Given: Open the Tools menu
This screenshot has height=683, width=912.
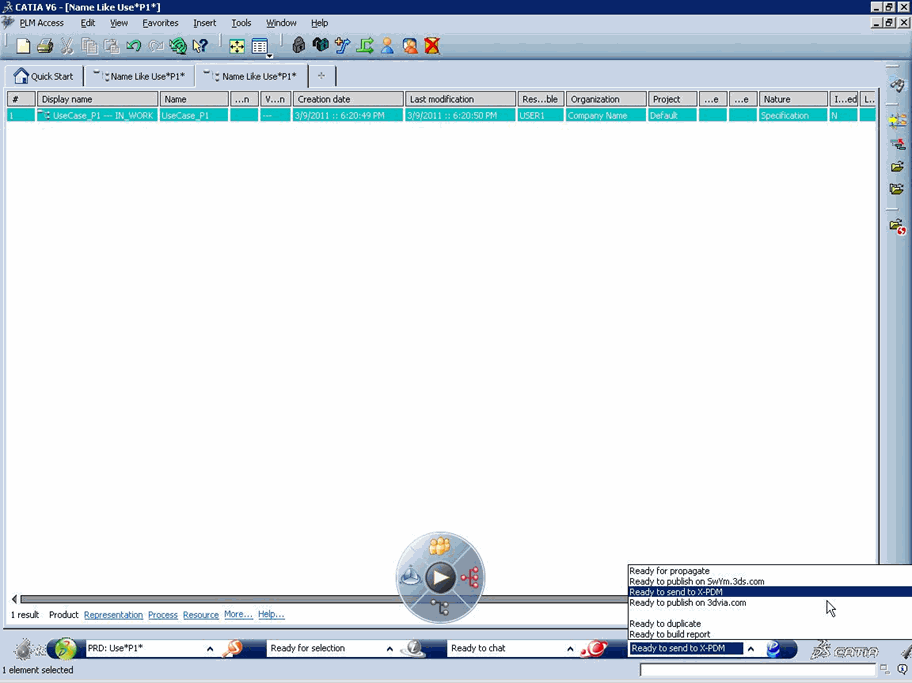Looking at the screenshot, I should pos(241,23).
